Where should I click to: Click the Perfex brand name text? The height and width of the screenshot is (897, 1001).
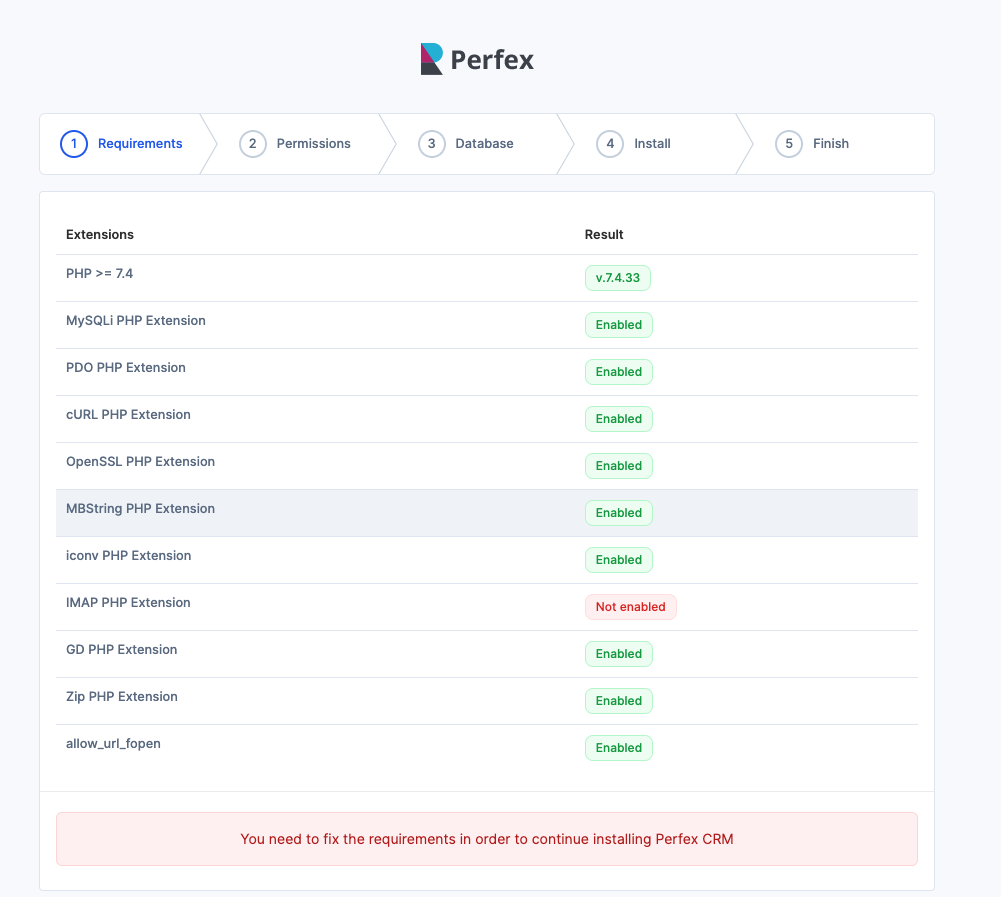pos(492,60)
